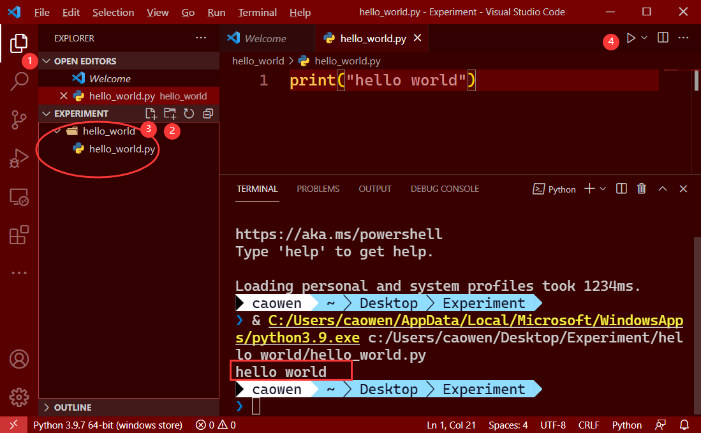Refresh the Explorer file tree
The width and height of the screenshot is (701, 433).
click(189, 114)
